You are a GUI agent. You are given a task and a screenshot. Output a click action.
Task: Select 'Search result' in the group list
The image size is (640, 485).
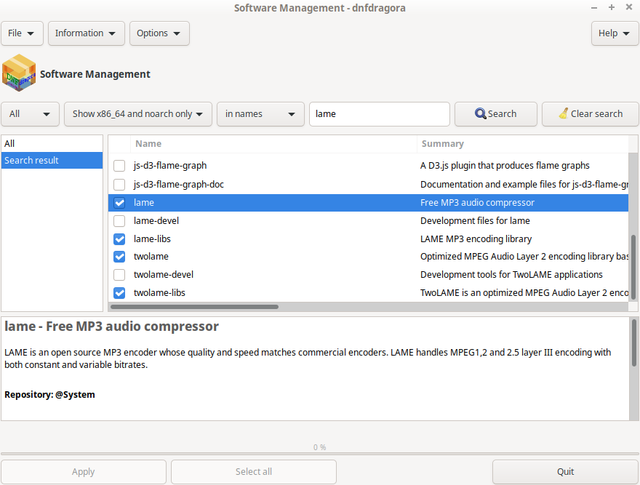[52, 160]
